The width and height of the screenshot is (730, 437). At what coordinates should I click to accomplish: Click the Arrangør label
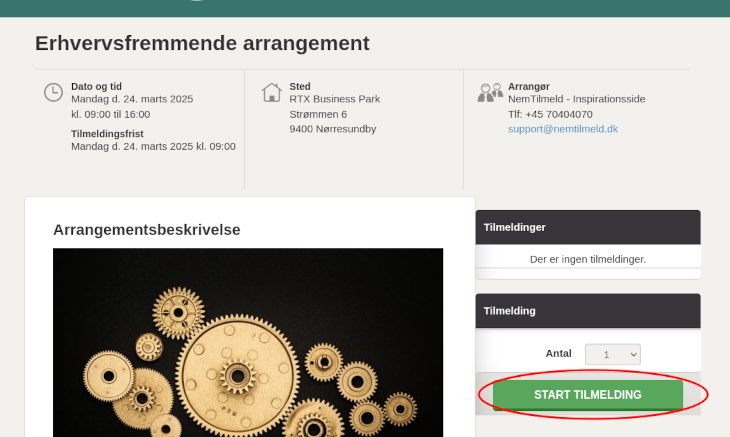[x=528, y=87]
